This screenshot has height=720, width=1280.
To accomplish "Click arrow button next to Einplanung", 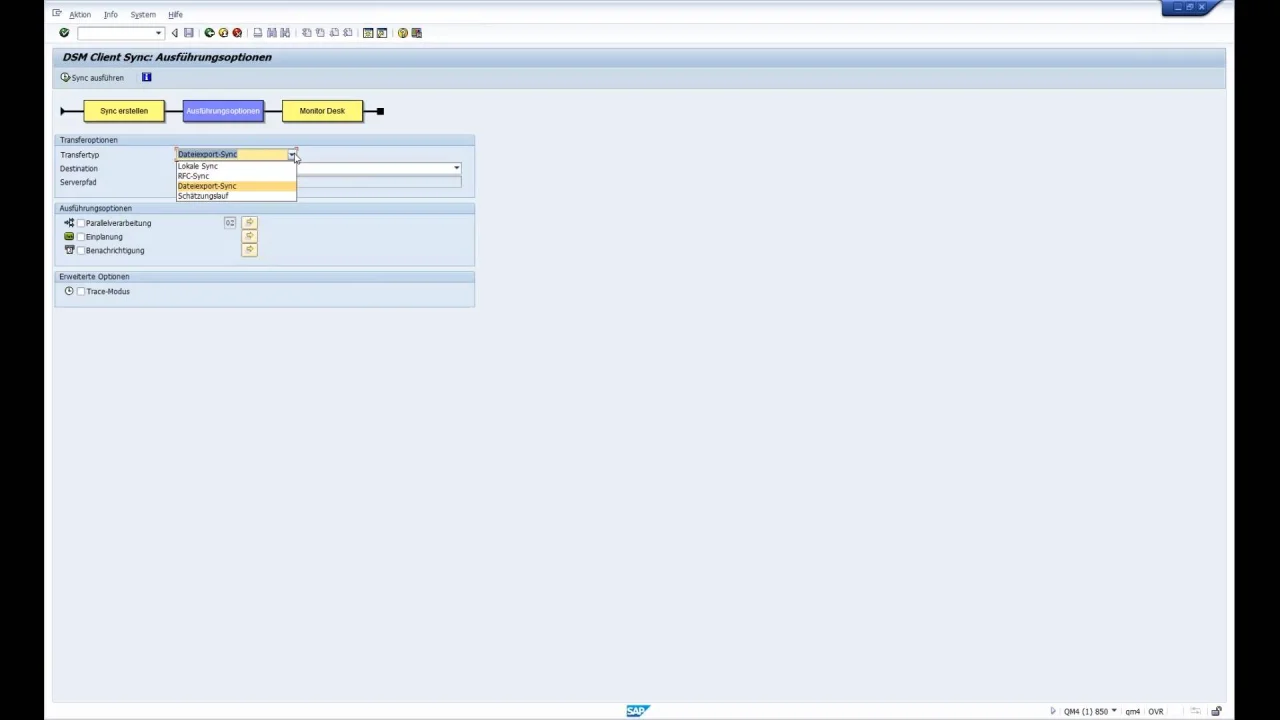I will point(249,237).
